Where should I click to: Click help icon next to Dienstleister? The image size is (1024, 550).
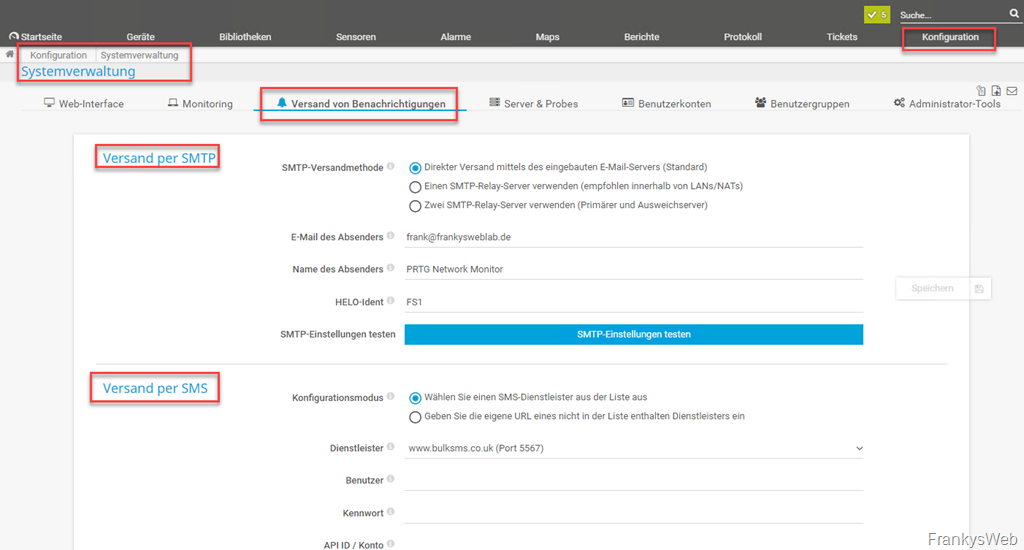[x=391, y=448]
